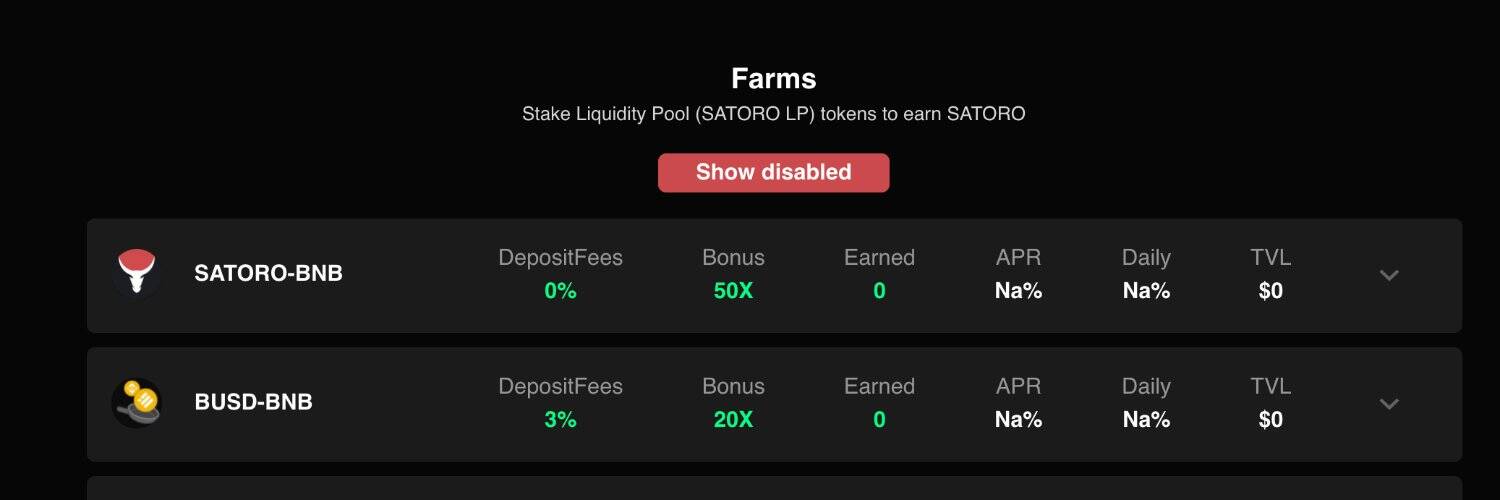Click the BUSD-BNB farm token icon
Image resolution: width=1500 pixels, height=500 pixels.
(x=137, y=402)
